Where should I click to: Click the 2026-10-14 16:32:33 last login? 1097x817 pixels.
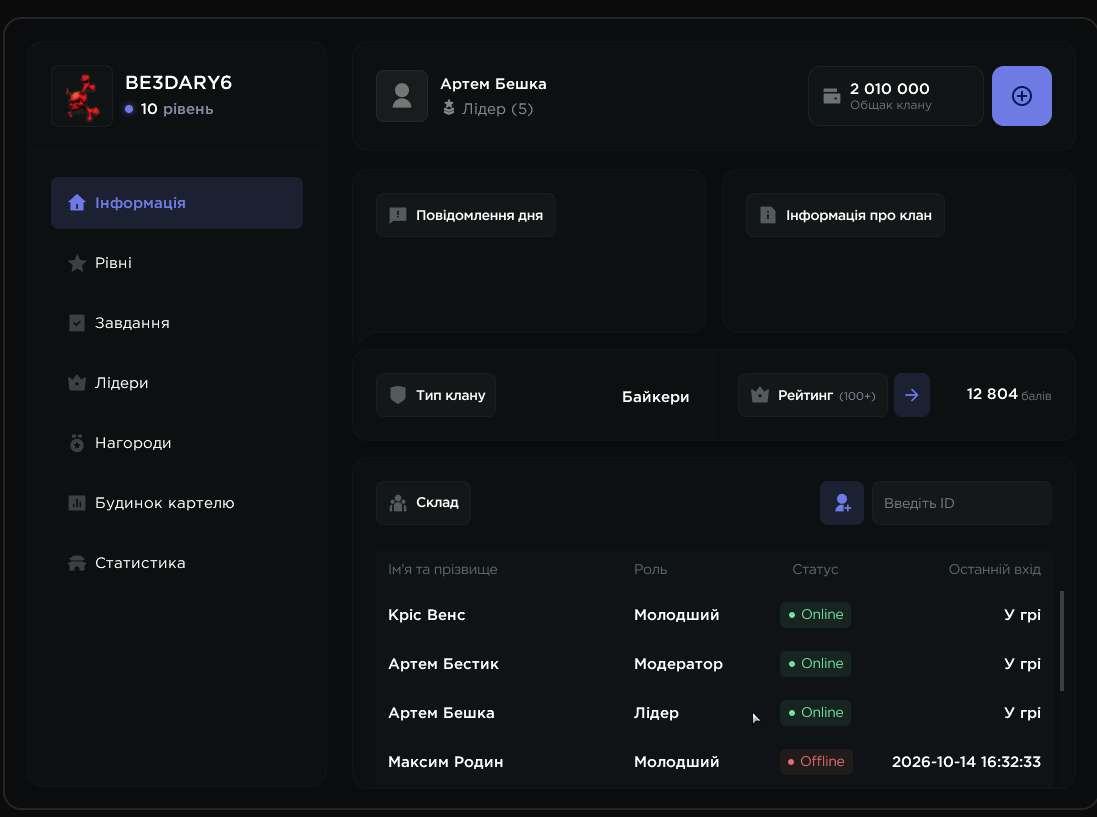coord(966,762)
